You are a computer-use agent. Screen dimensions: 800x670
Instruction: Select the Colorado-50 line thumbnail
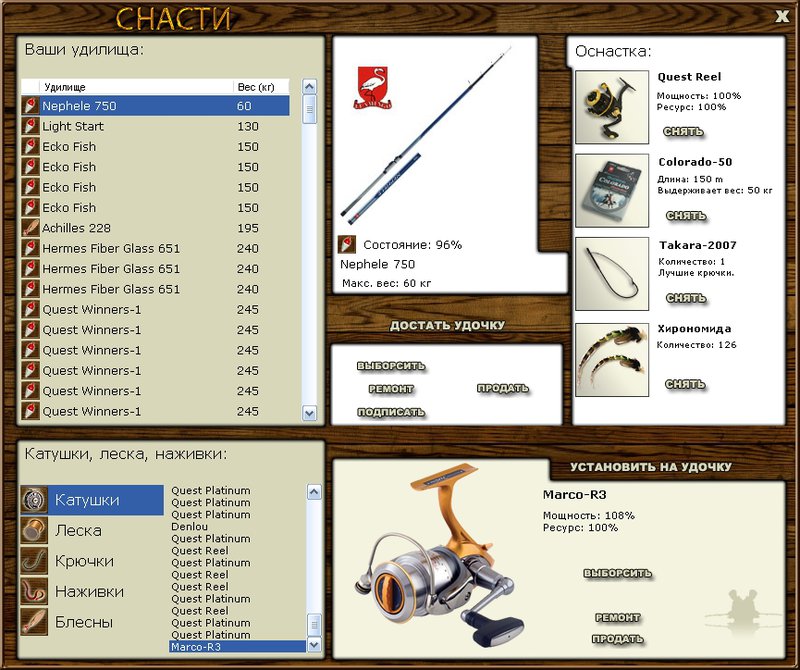612,190
